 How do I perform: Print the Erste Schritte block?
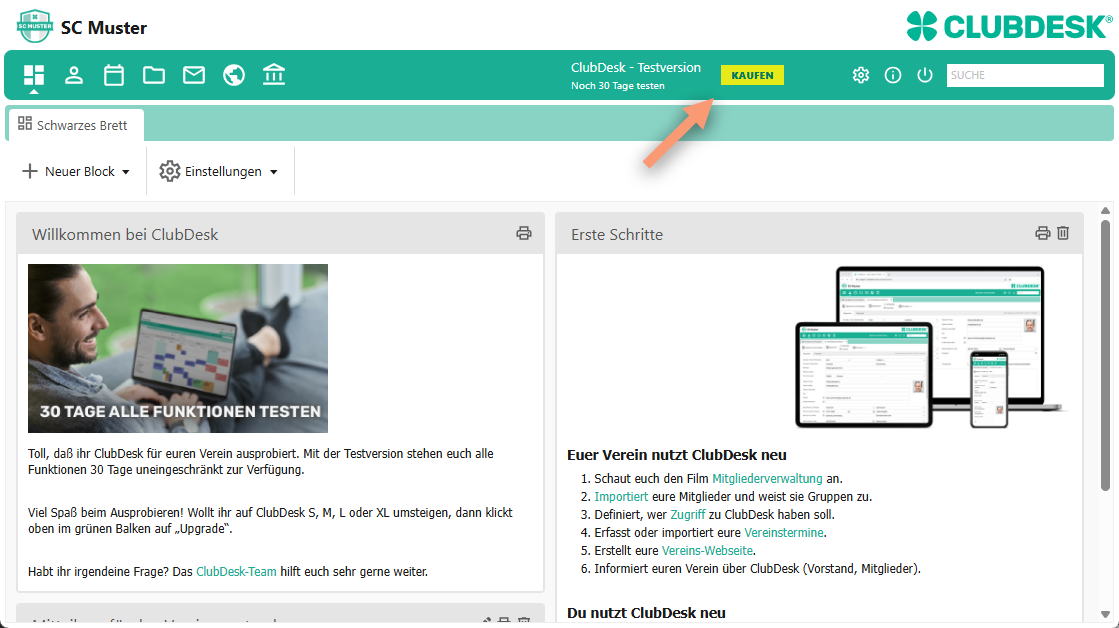pos(1043,233)
